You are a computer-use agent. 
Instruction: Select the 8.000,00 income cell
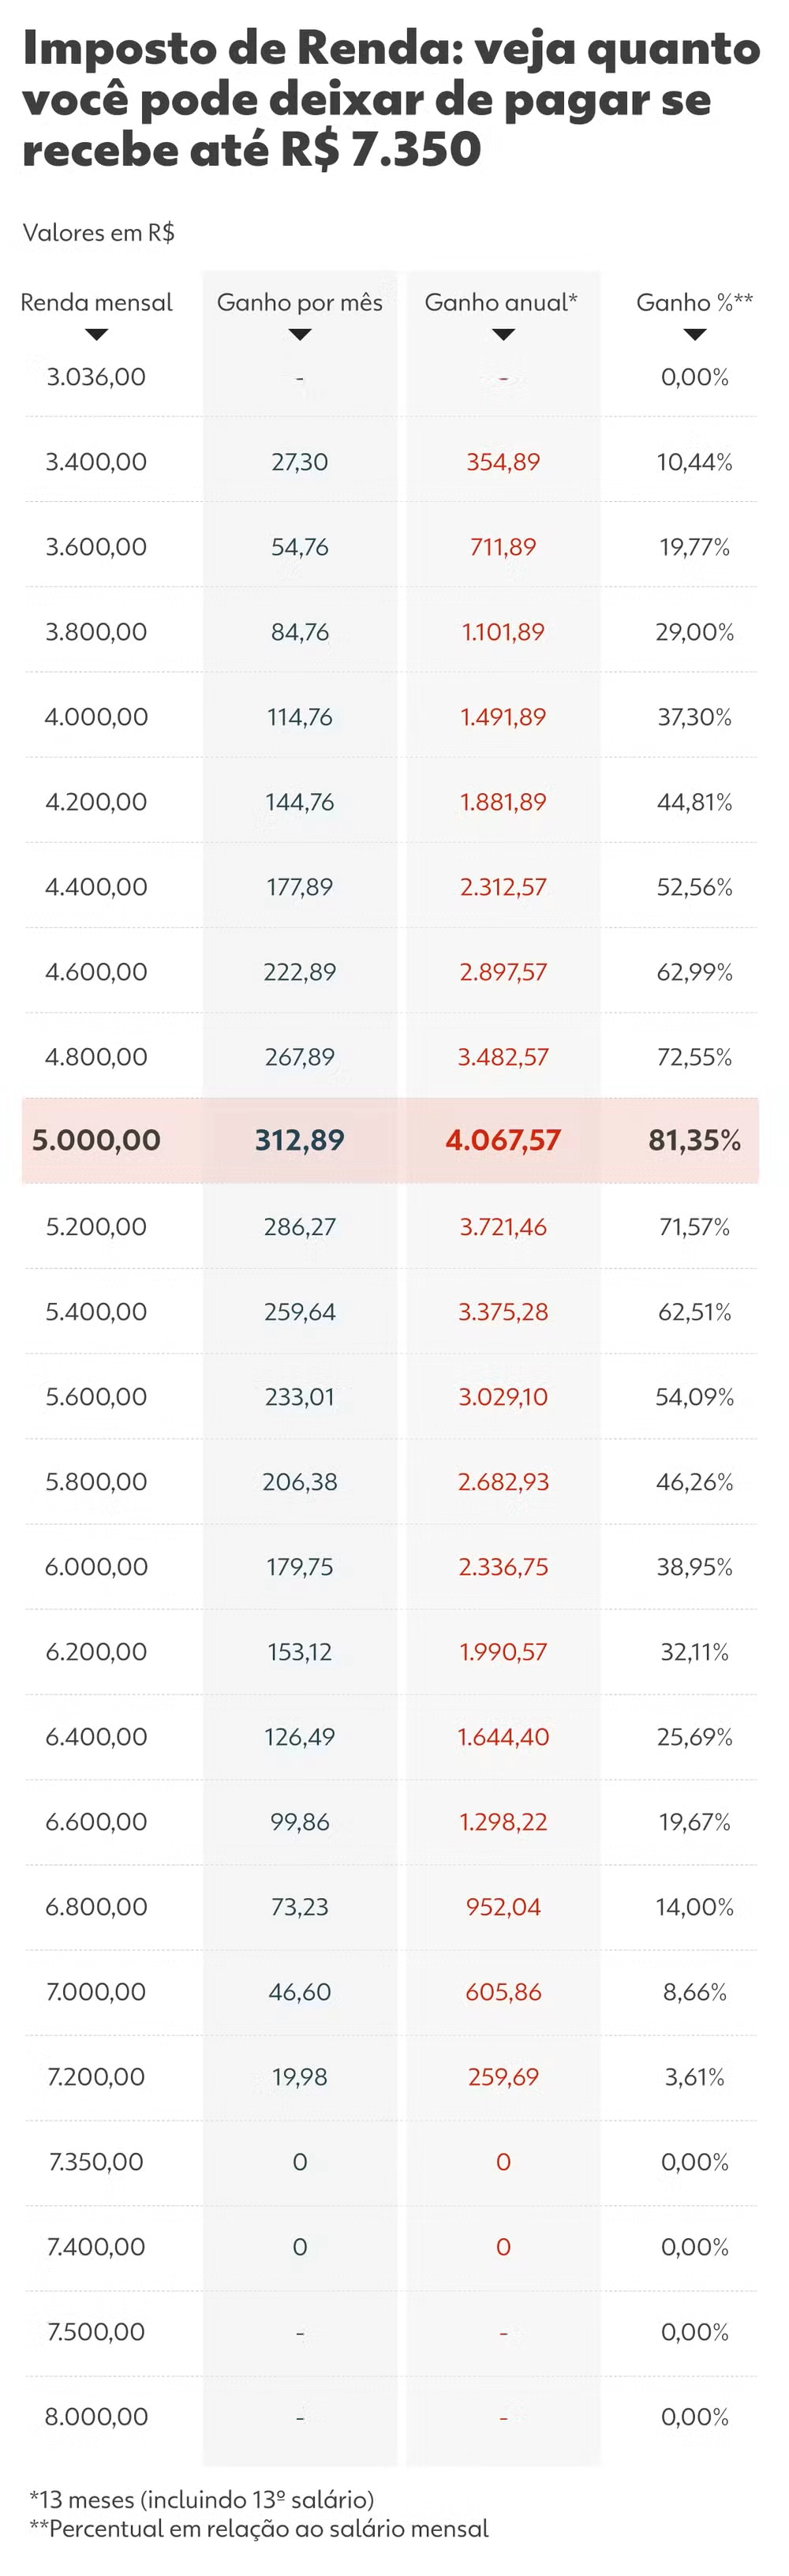pyautogui.click(x=96, y=2417)
